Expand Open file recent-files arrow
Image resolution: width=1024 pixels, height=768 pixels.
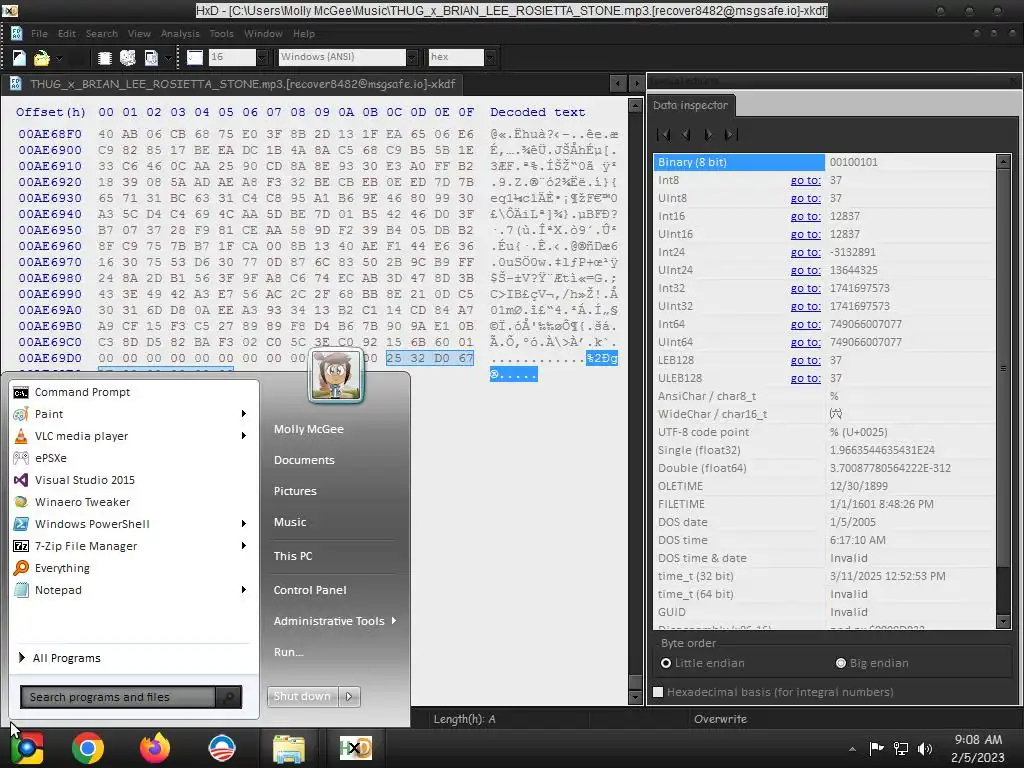59,58
